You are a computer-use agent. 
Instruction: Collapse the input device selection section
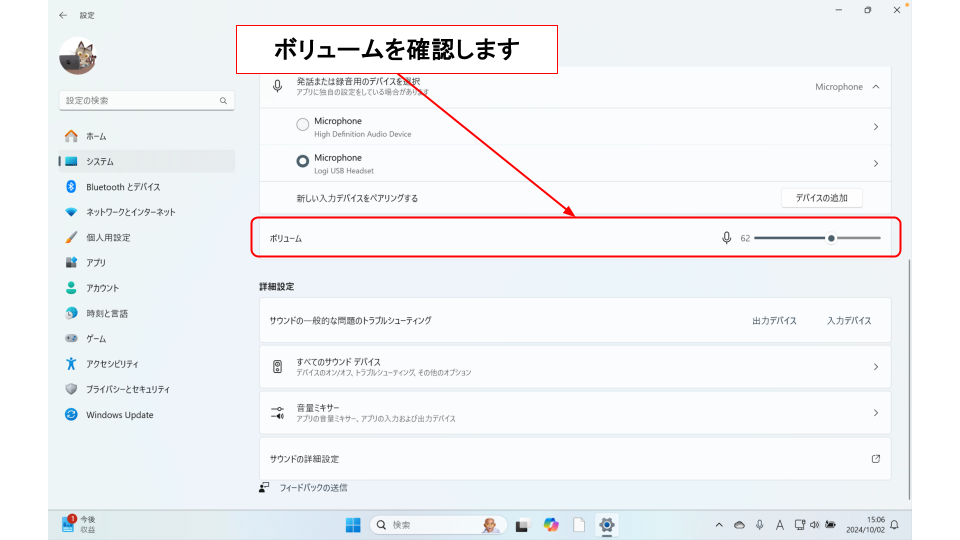pyautogui.click(x=876, y=87)
